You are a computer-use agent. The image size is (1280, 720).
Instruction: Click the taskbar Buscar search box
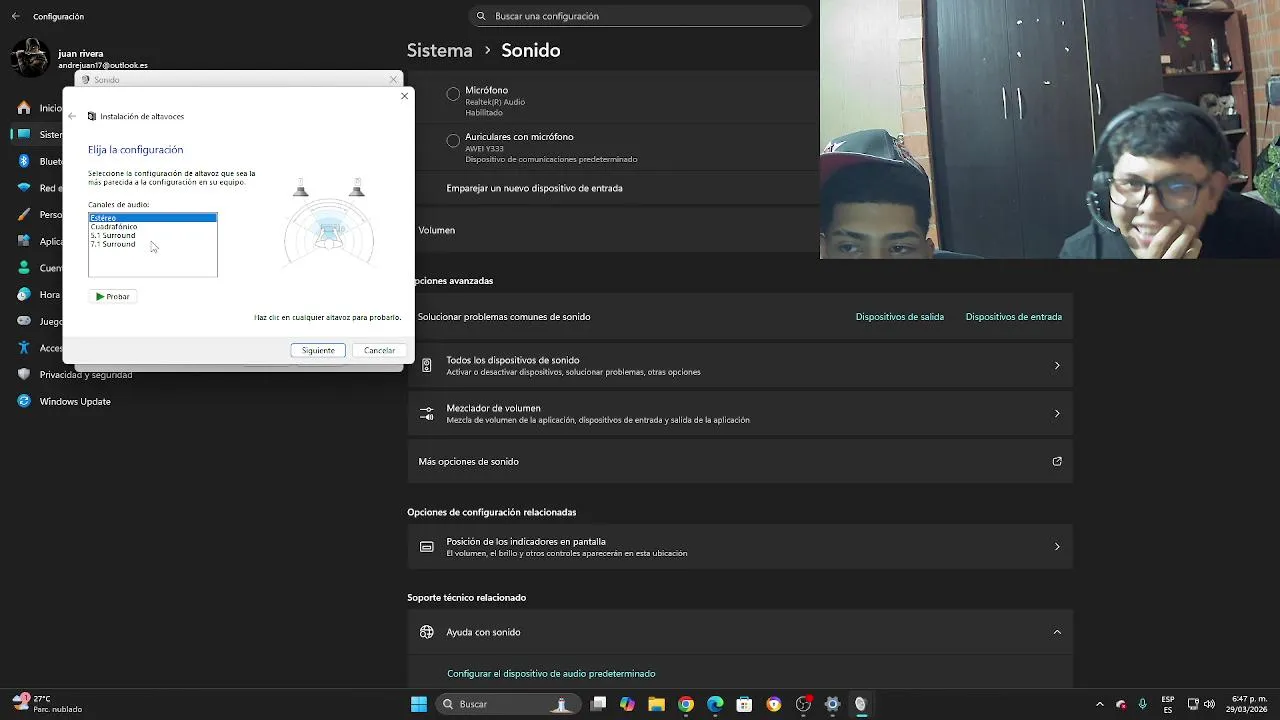tap(507, 704)
